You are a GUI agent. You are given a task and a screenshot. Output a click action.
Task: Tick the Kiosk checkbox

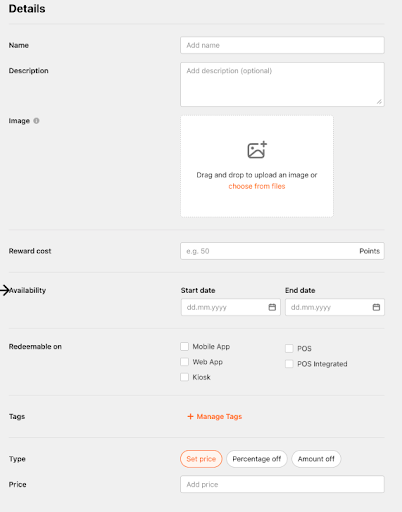[184, 377]
